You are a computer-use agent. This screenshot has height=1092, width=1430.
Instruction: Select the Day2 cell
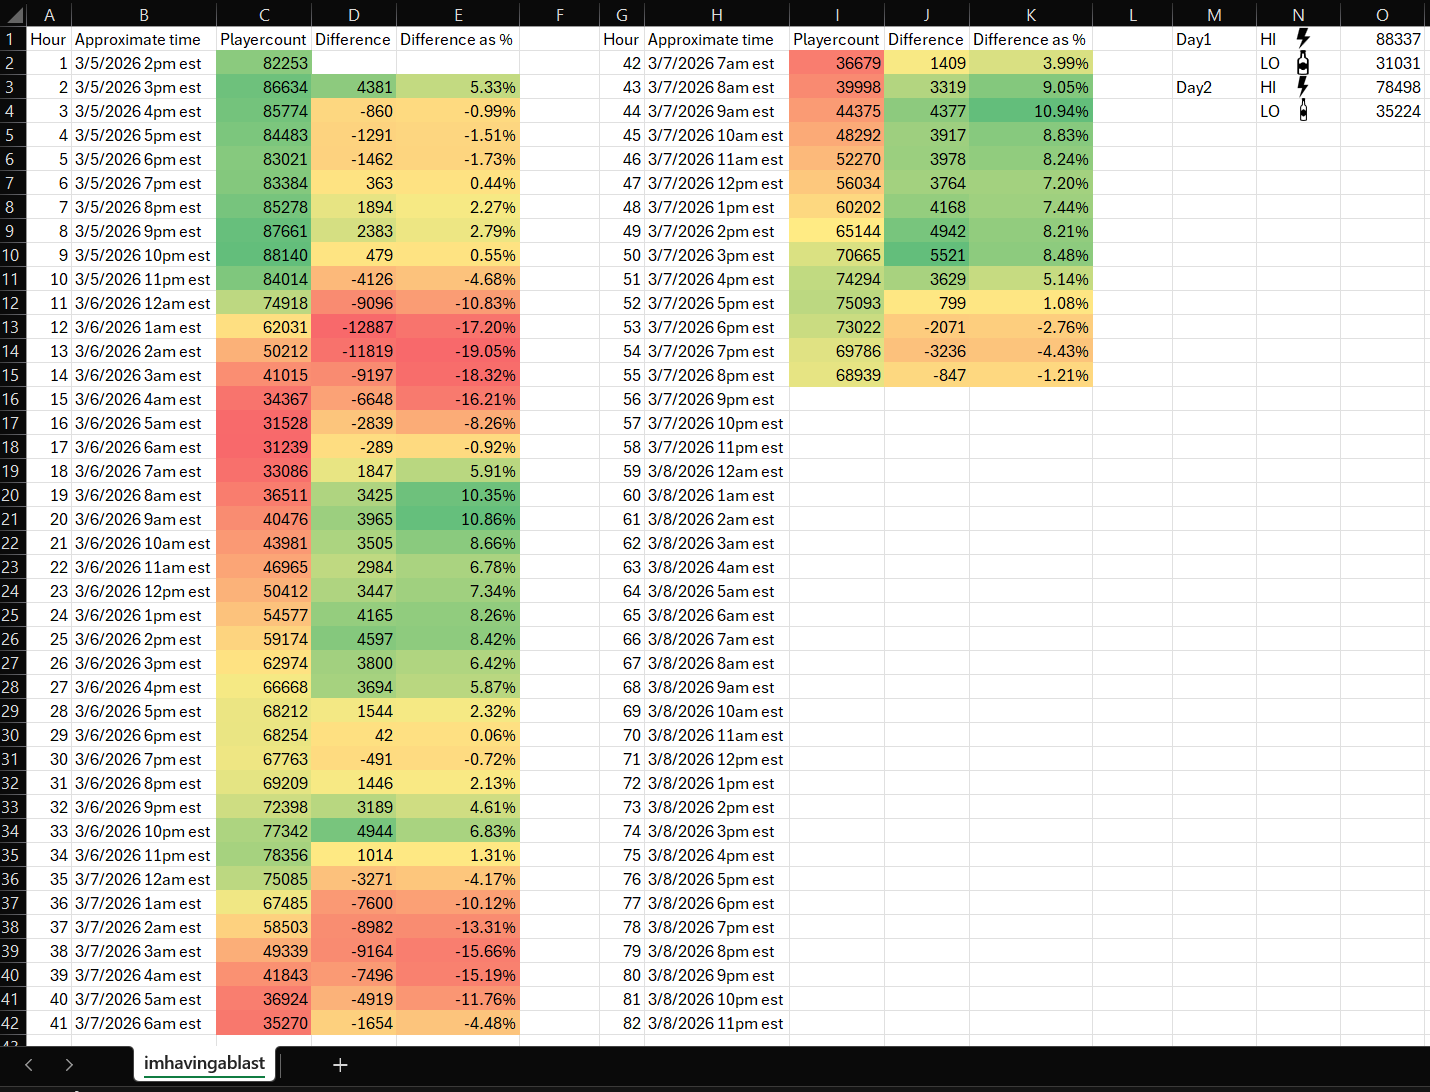1214,87
